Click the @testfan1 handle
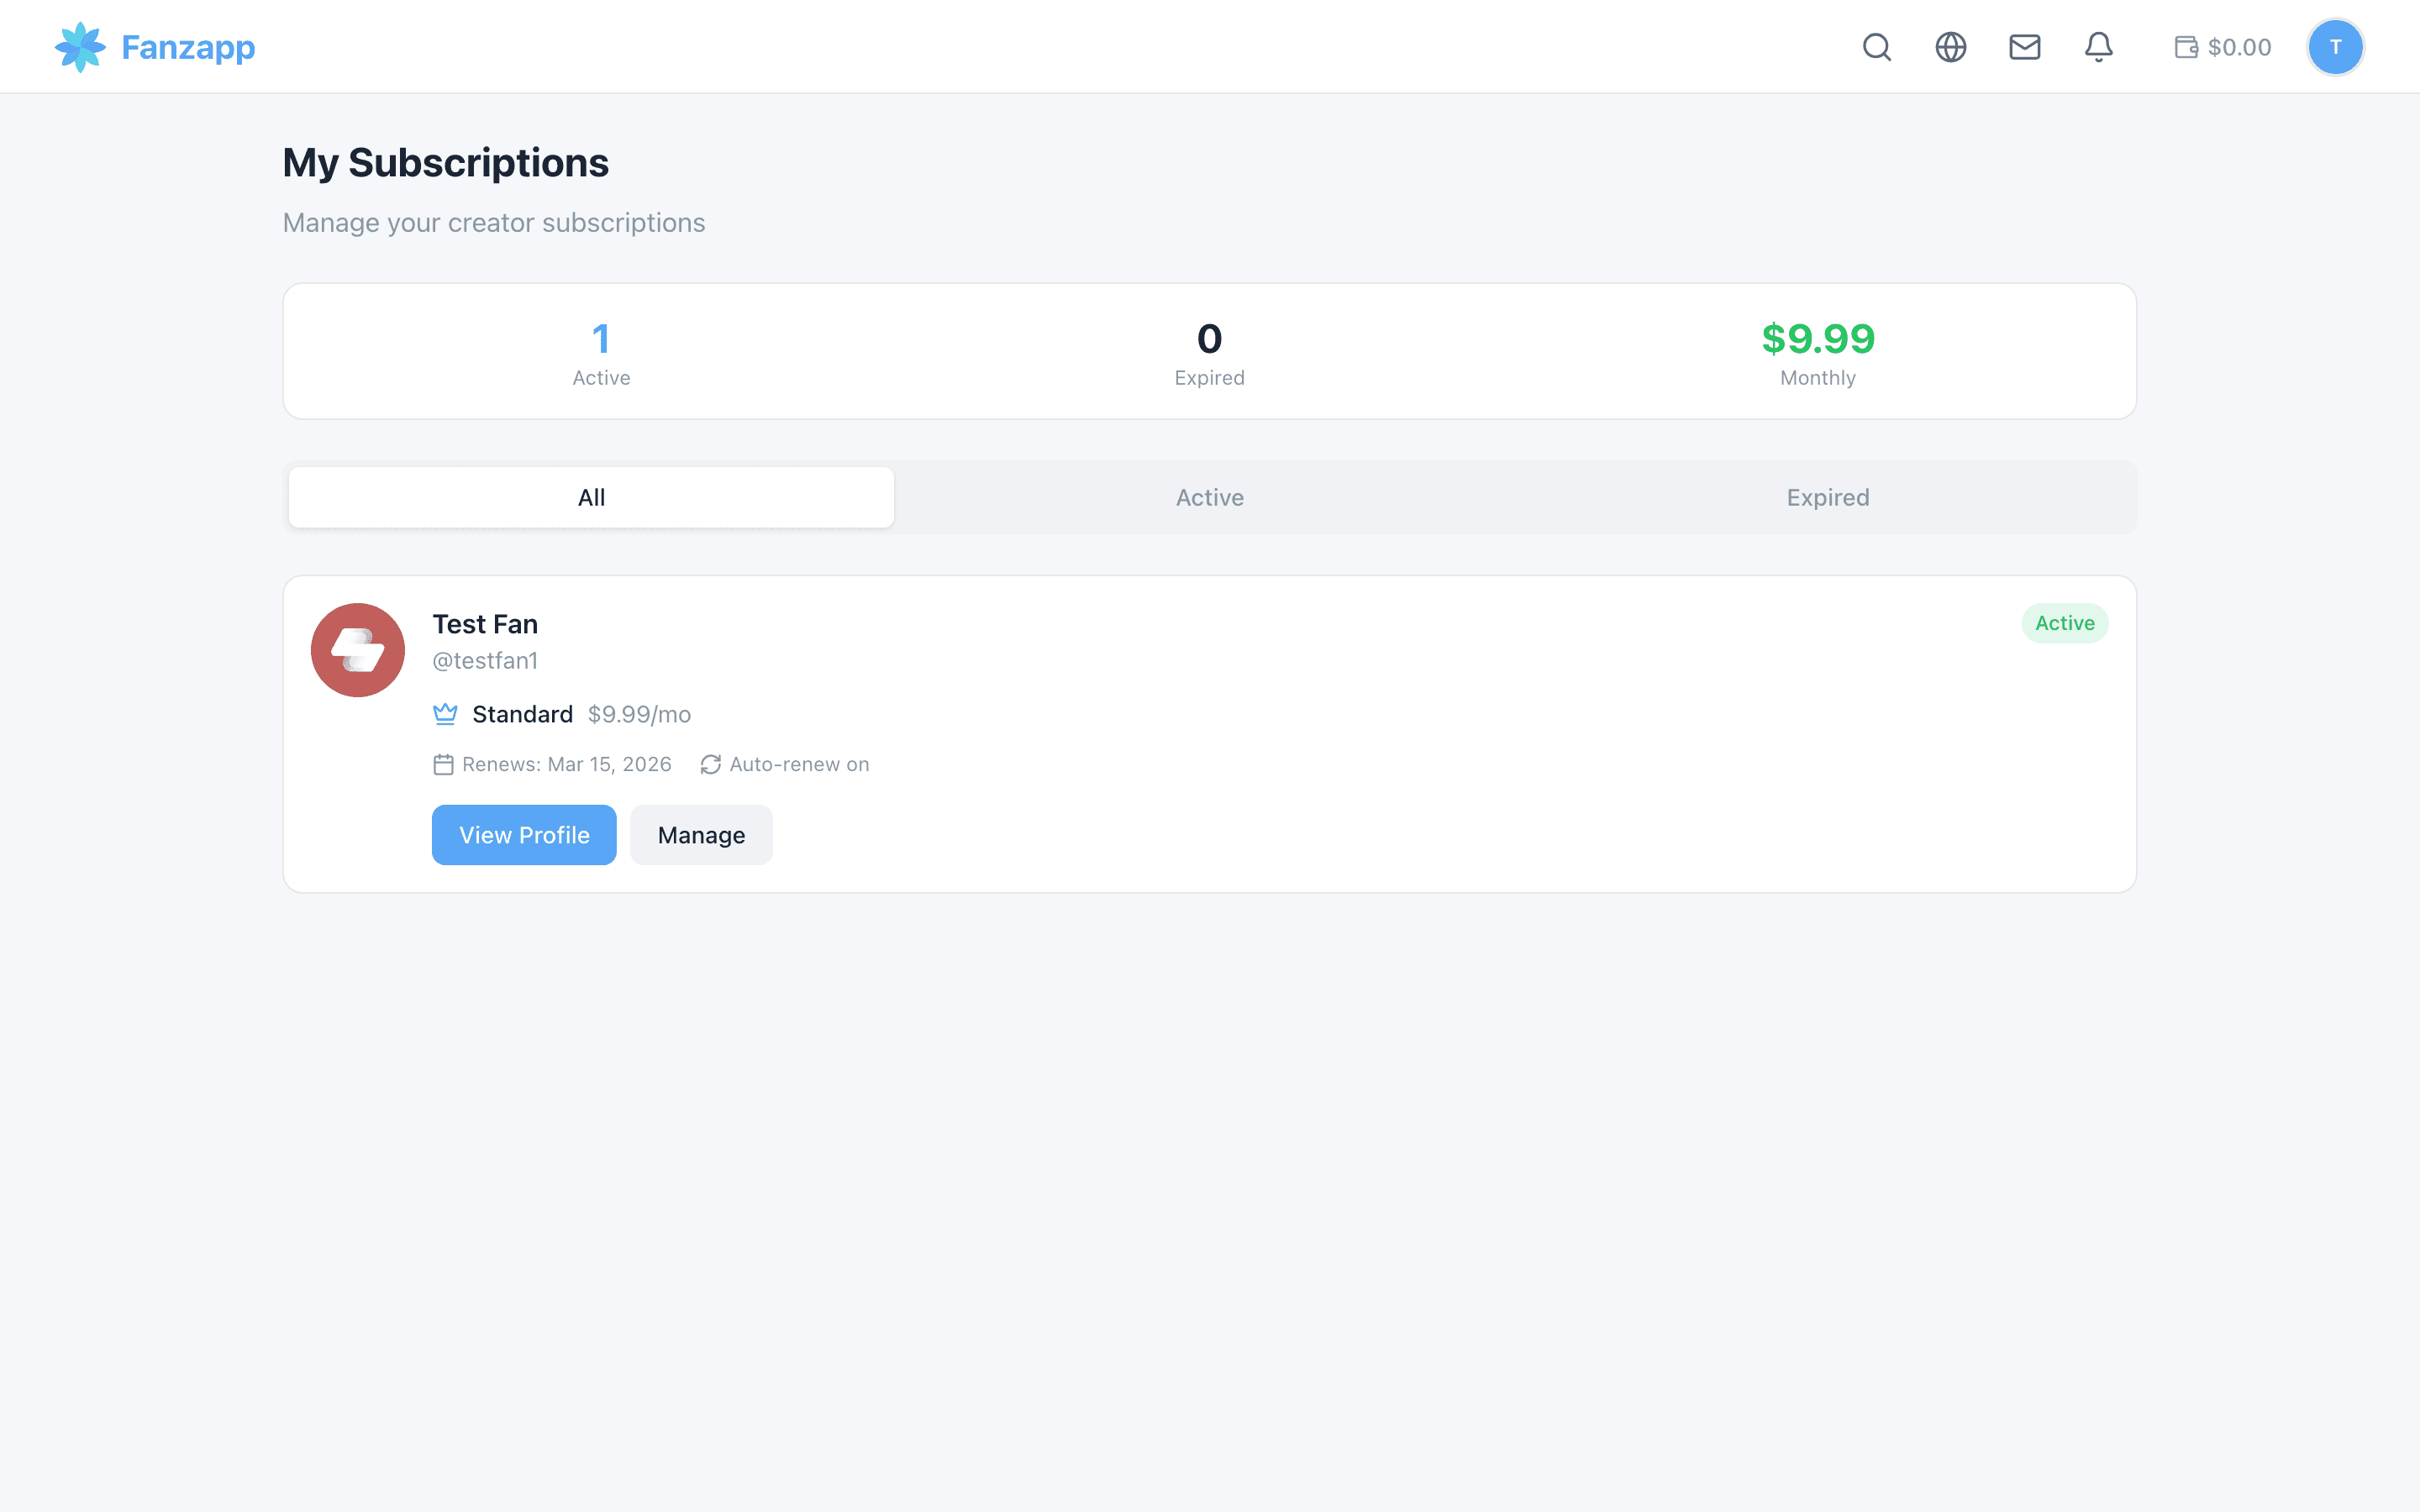Screen dimensions: 2420x1512 coord(485,661)
